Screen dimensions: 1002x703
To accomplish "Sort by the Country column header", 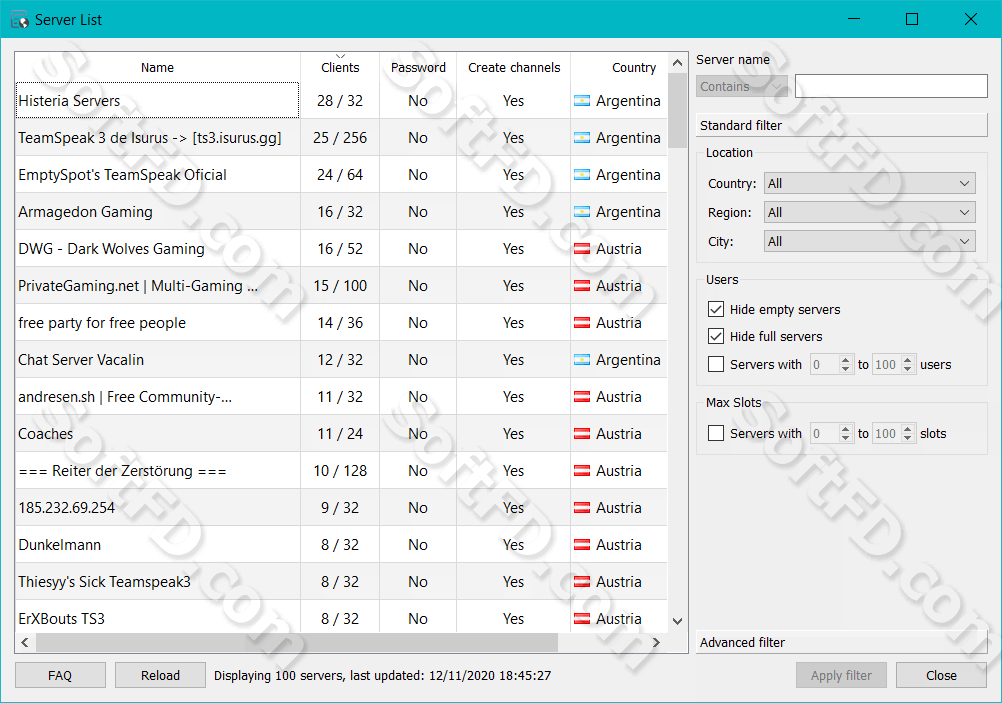I will coord(619,67).
